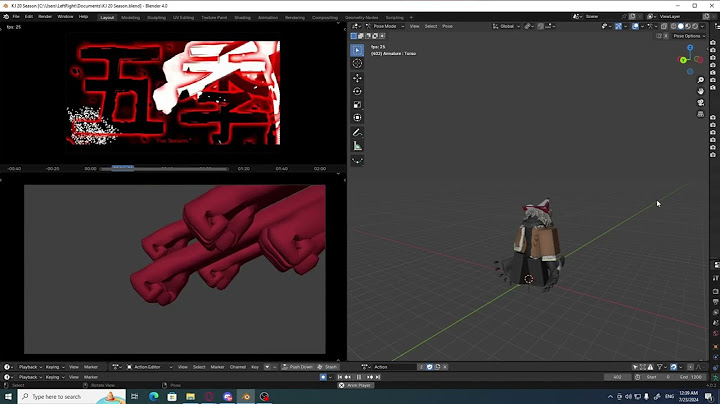Expand viewport shading options arrow
720x404 pixels.
(702, 26)
